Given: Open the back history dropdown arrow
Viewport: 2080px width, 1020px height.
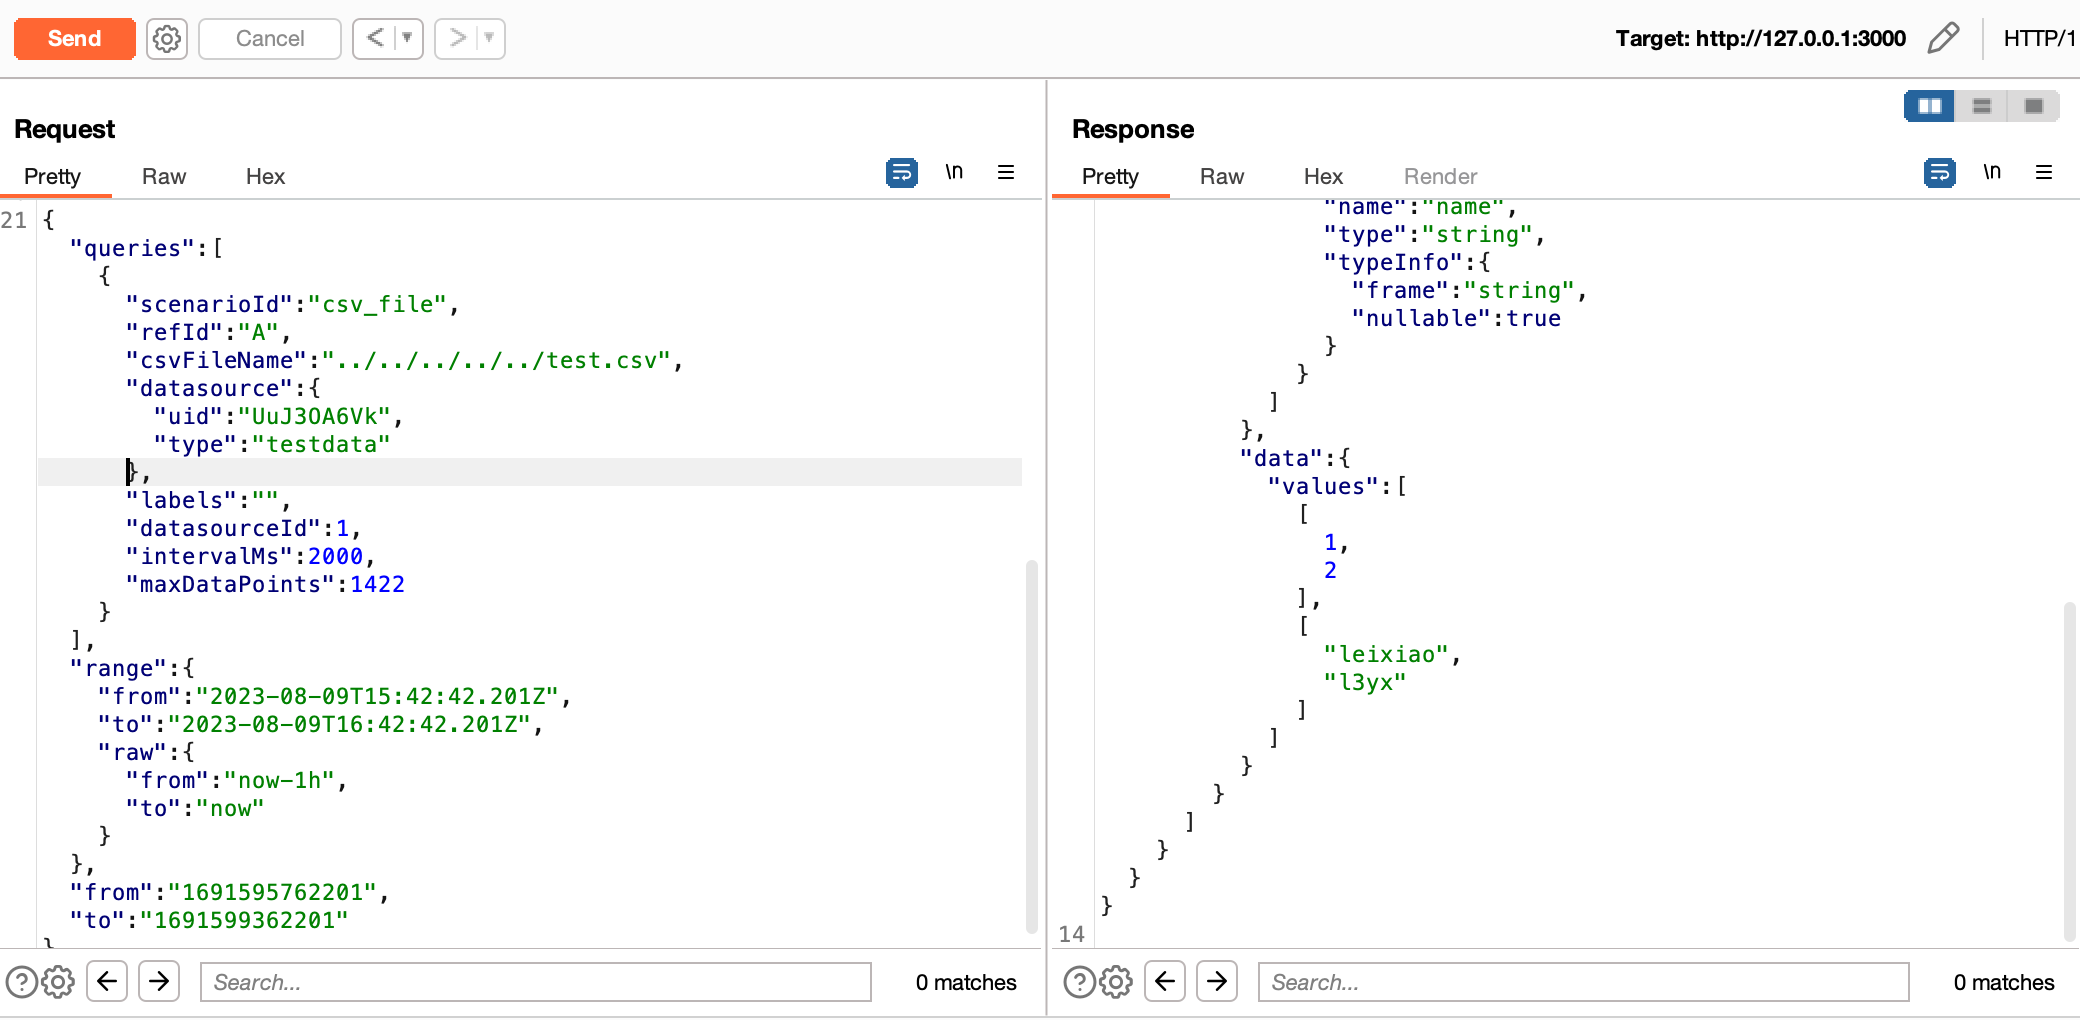Looking at the screenshot, I should coord(407,38).
